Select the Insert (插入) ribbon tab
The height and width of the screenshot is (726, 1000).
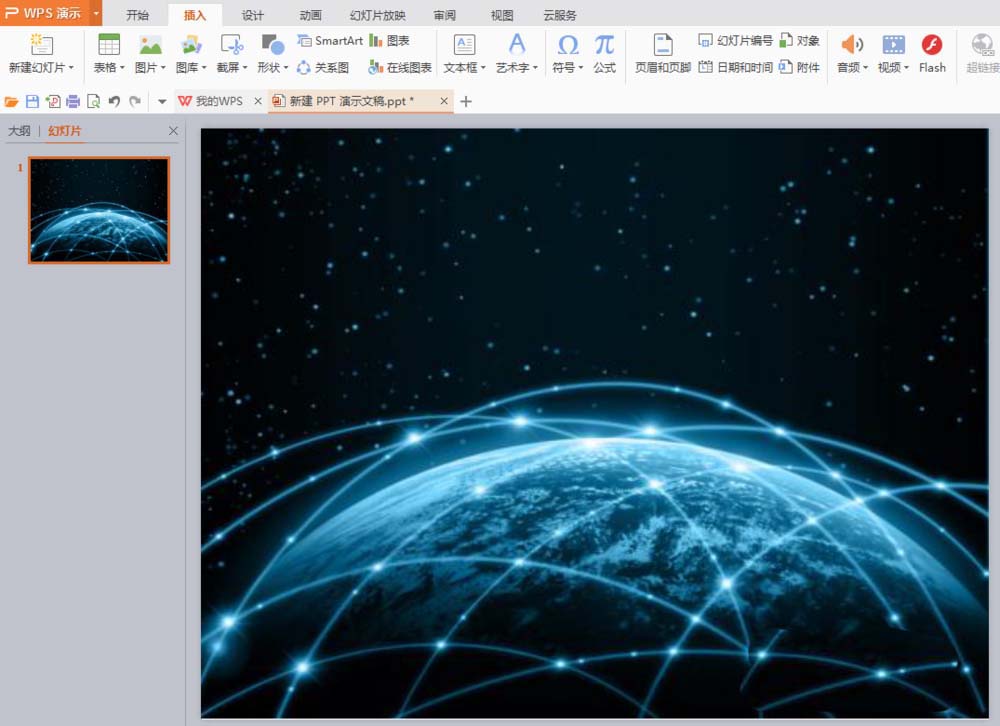point(195,15)
